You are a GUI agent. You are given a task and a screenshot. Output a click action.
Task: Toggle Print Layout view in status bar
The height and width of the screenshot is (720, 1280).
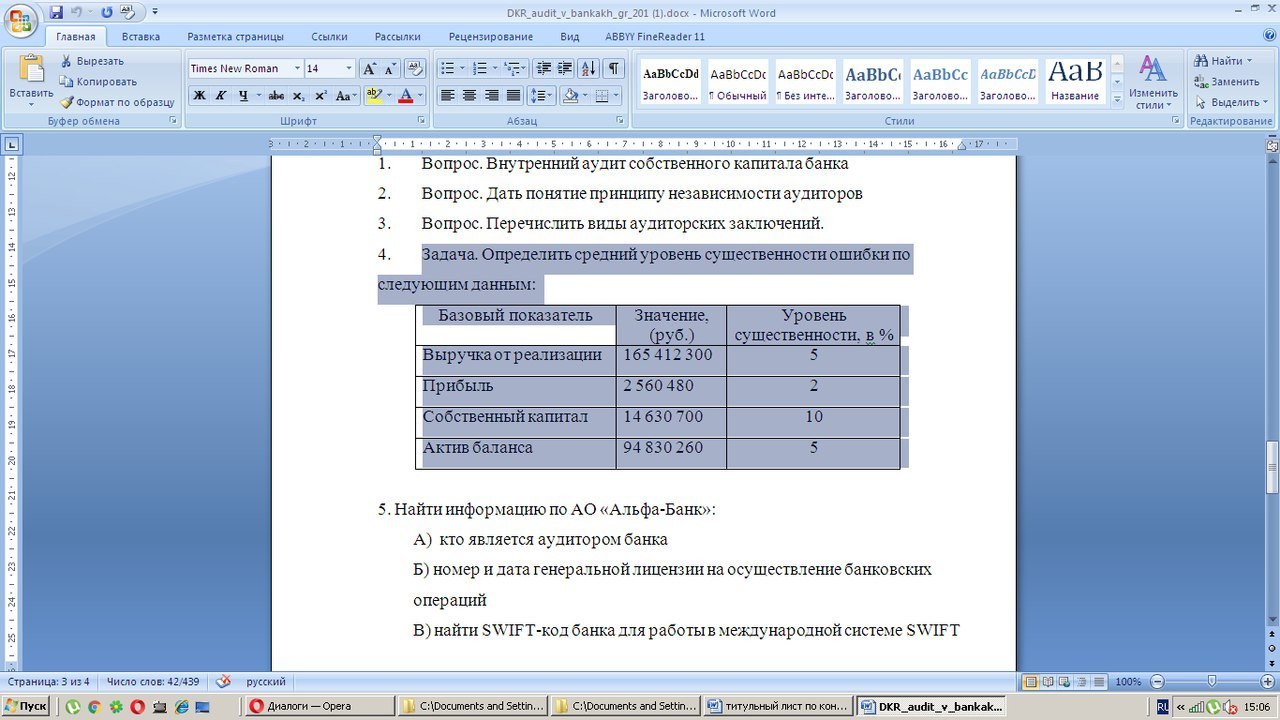point(1030,682)
